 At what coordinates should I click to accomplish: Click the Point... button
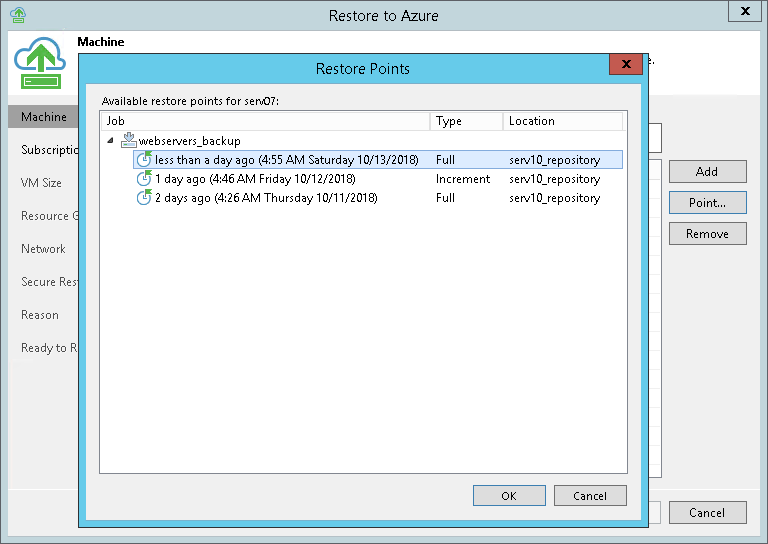point(707,203)
